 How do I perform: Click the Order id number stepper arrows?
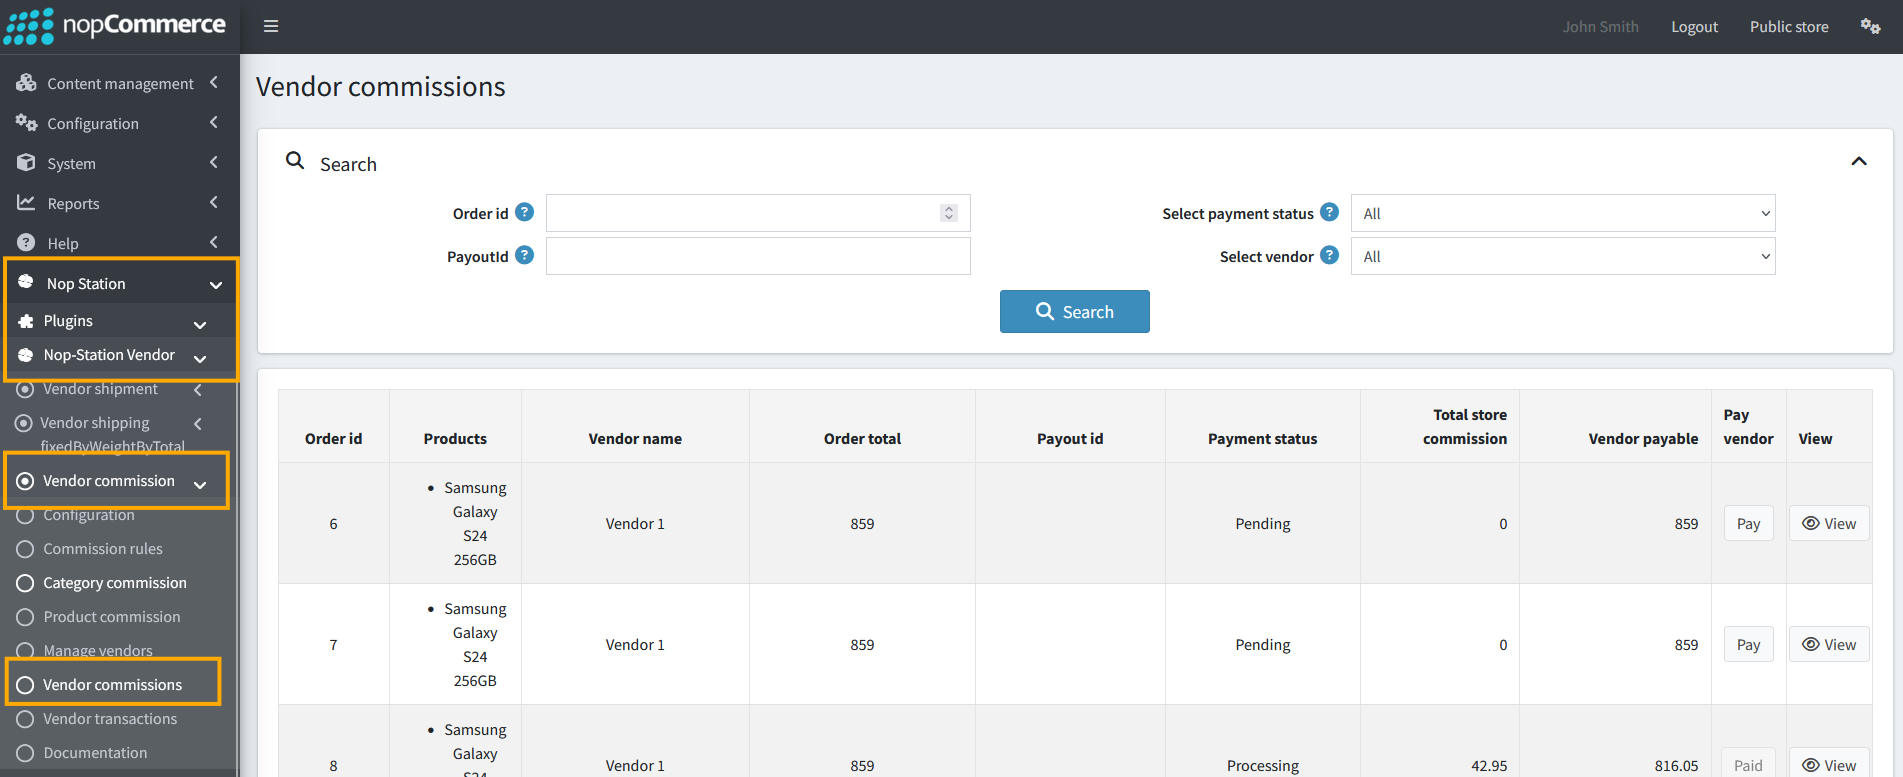pyautogui.click(x=949, y=213)
